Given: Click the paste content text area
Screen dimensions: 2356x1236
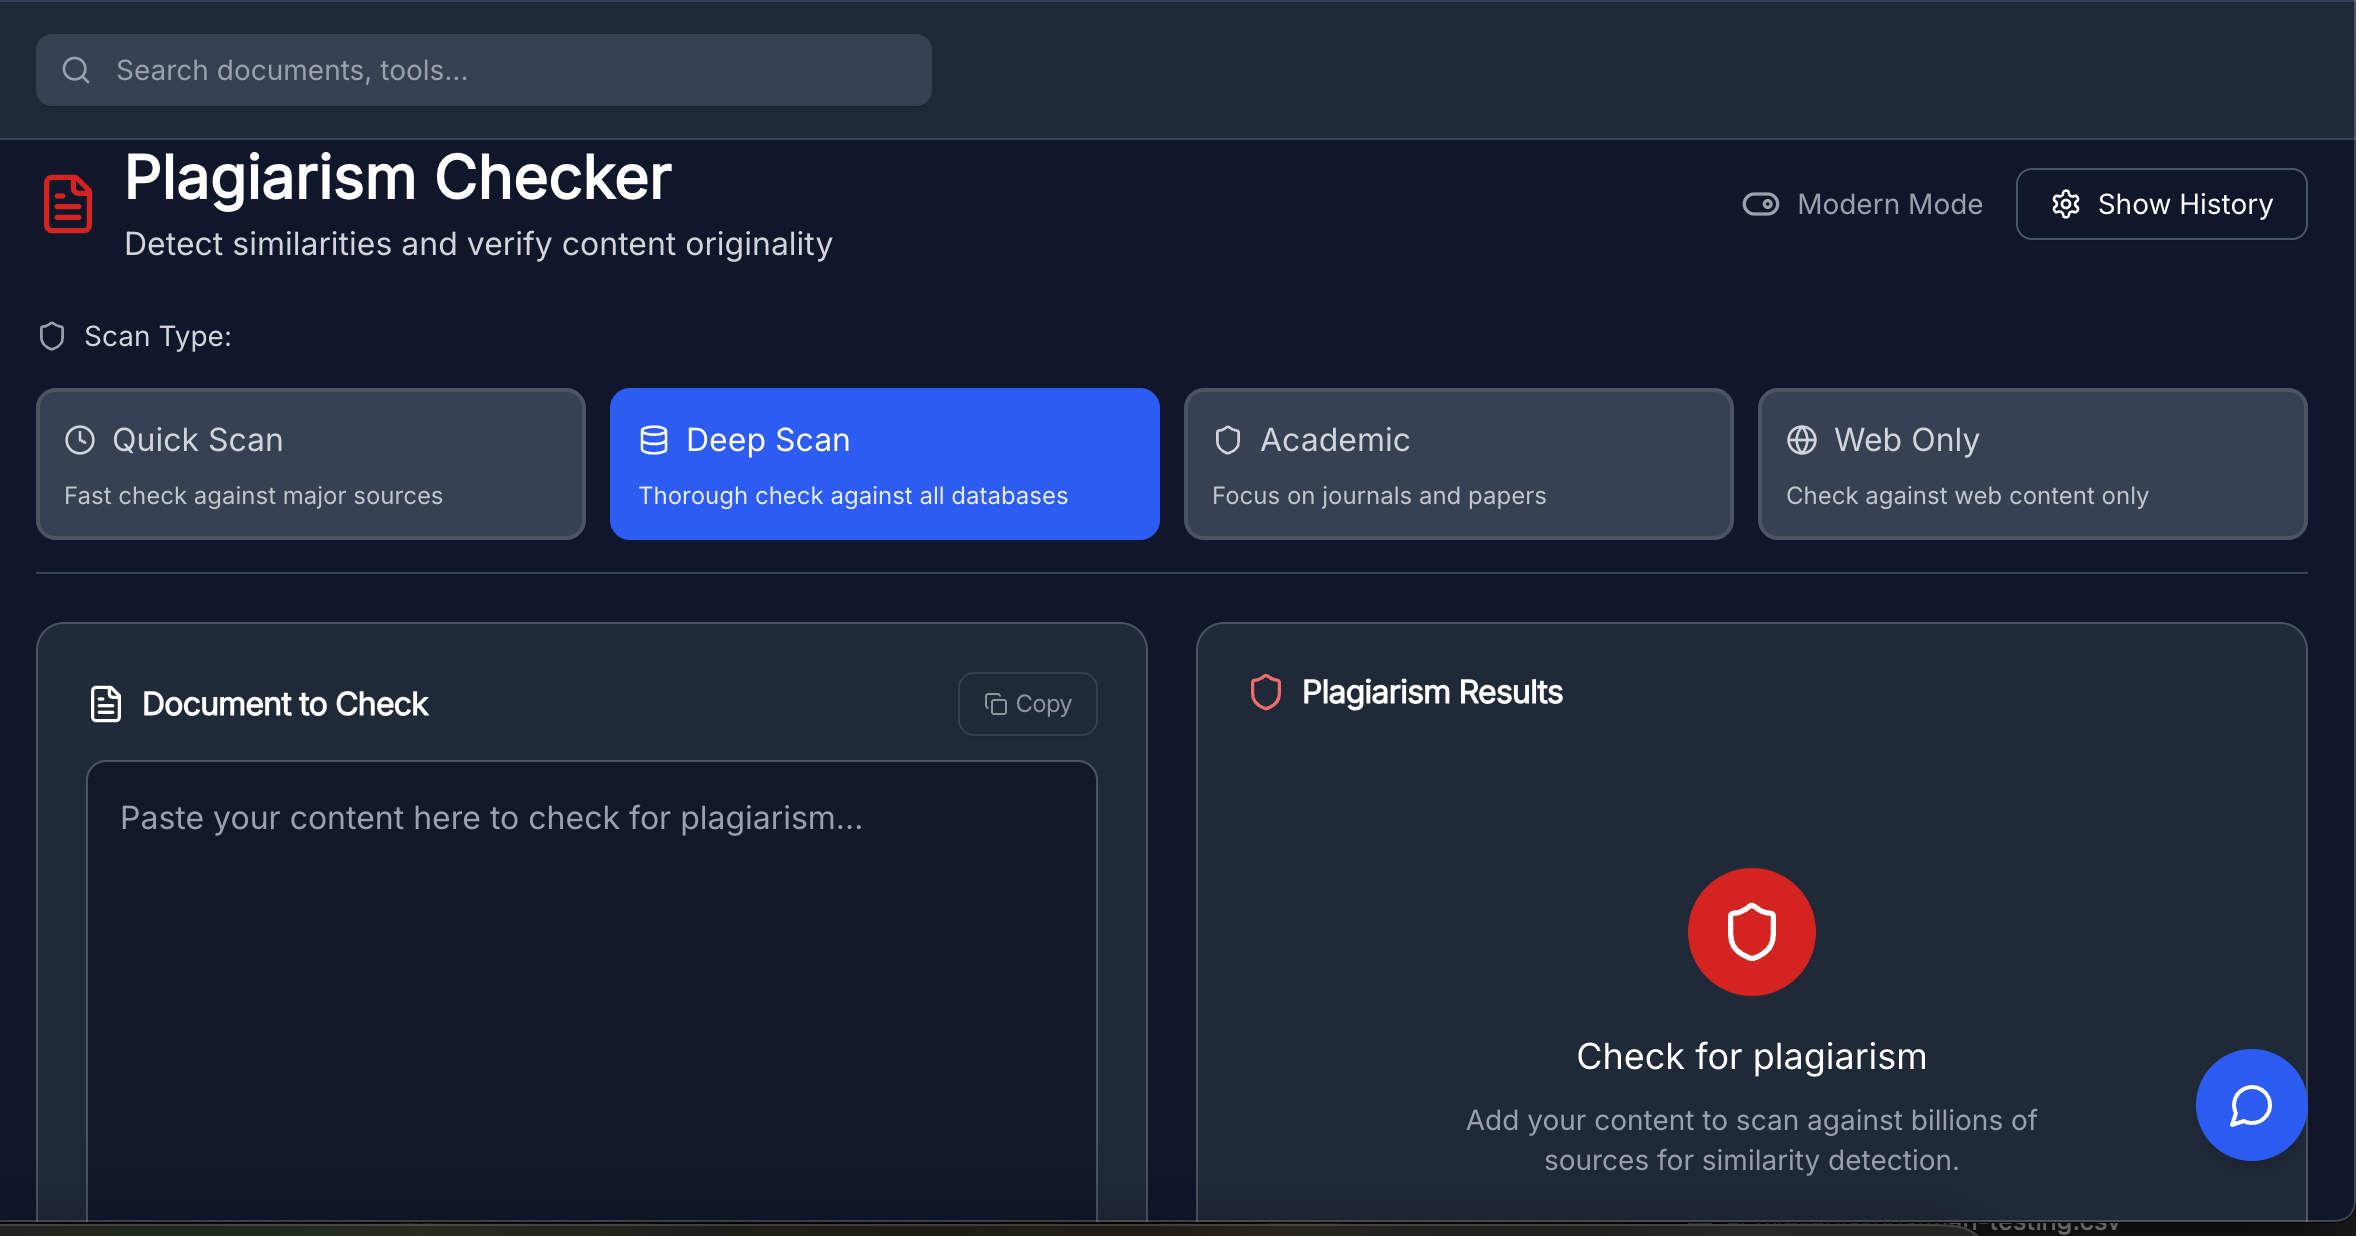Looking at the screenshot, I should [x=592, y=990].
